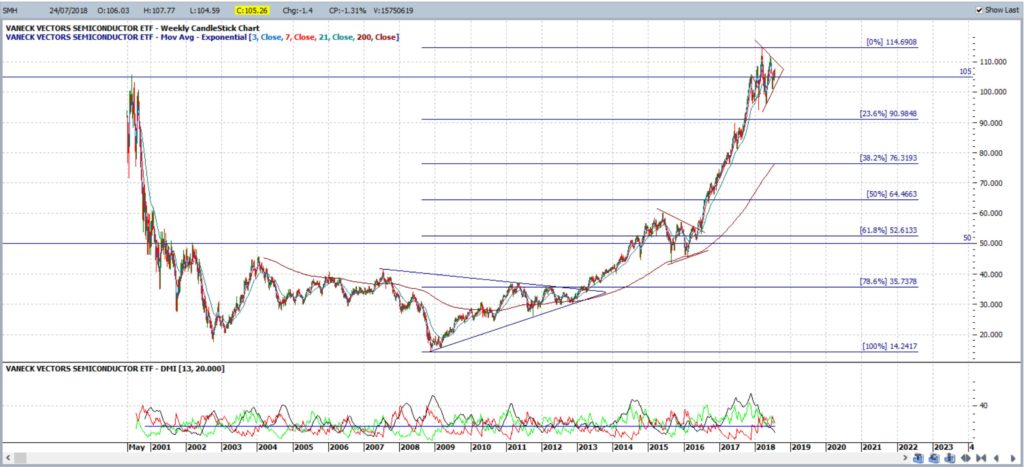
Task: Click the compress time-axis bowtie arrows icon
Action: pos(981,458)
